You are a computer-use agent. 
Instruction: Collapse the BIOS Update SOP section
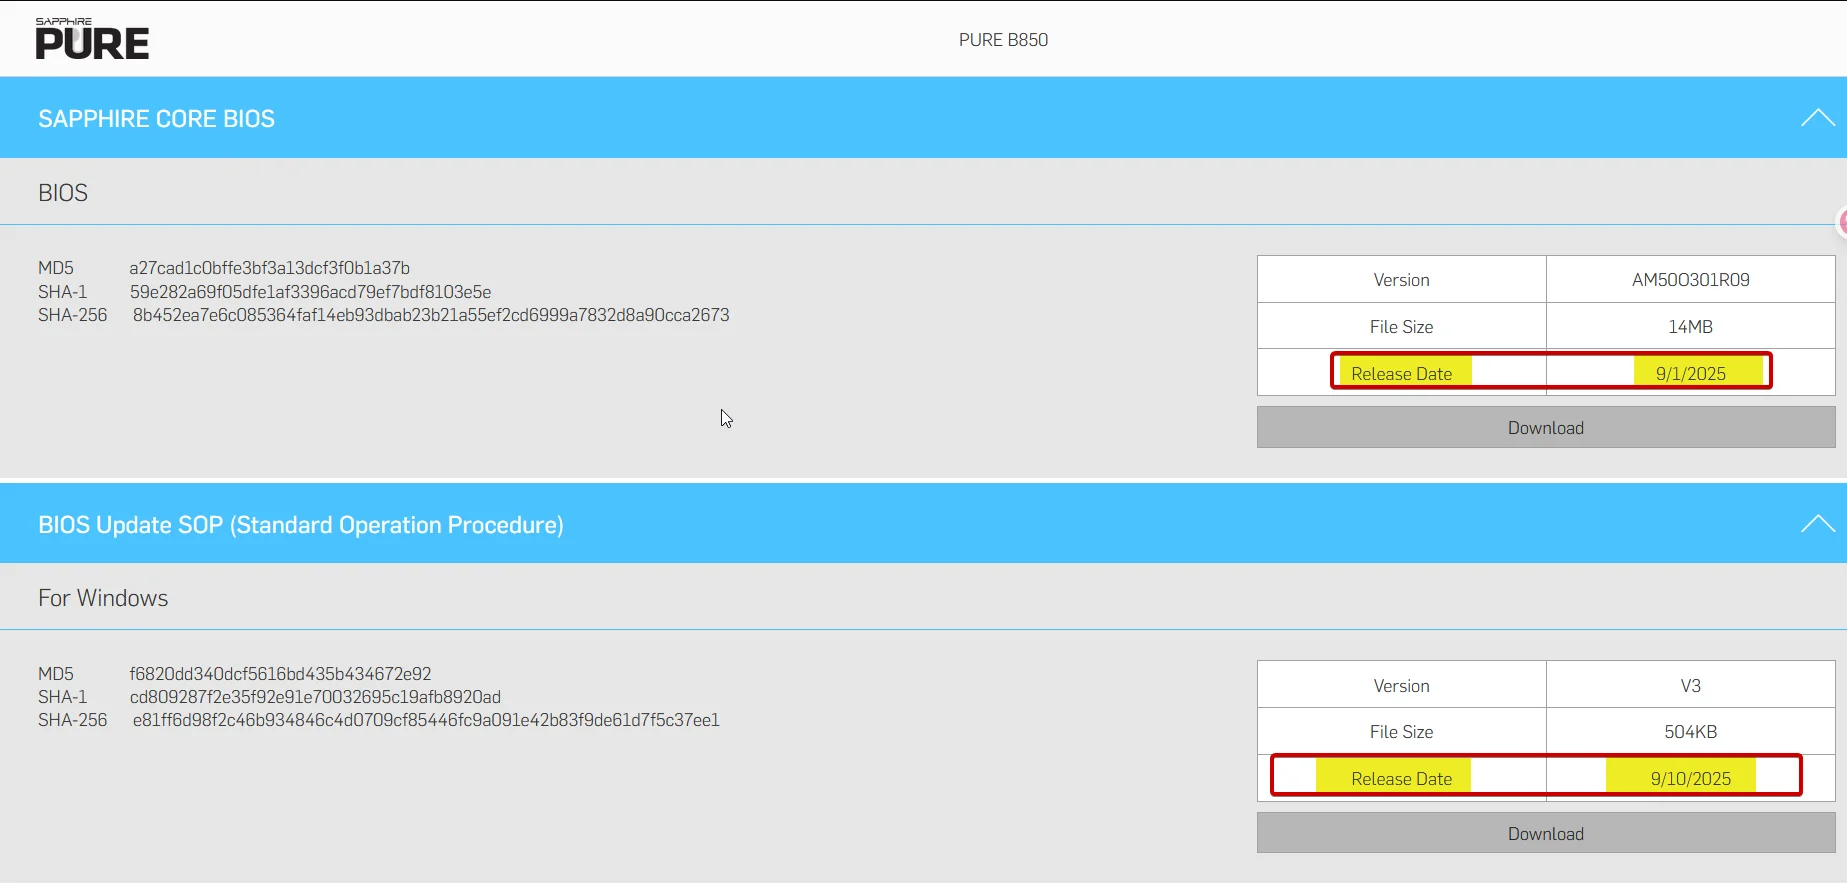(x=1817, y=524)
